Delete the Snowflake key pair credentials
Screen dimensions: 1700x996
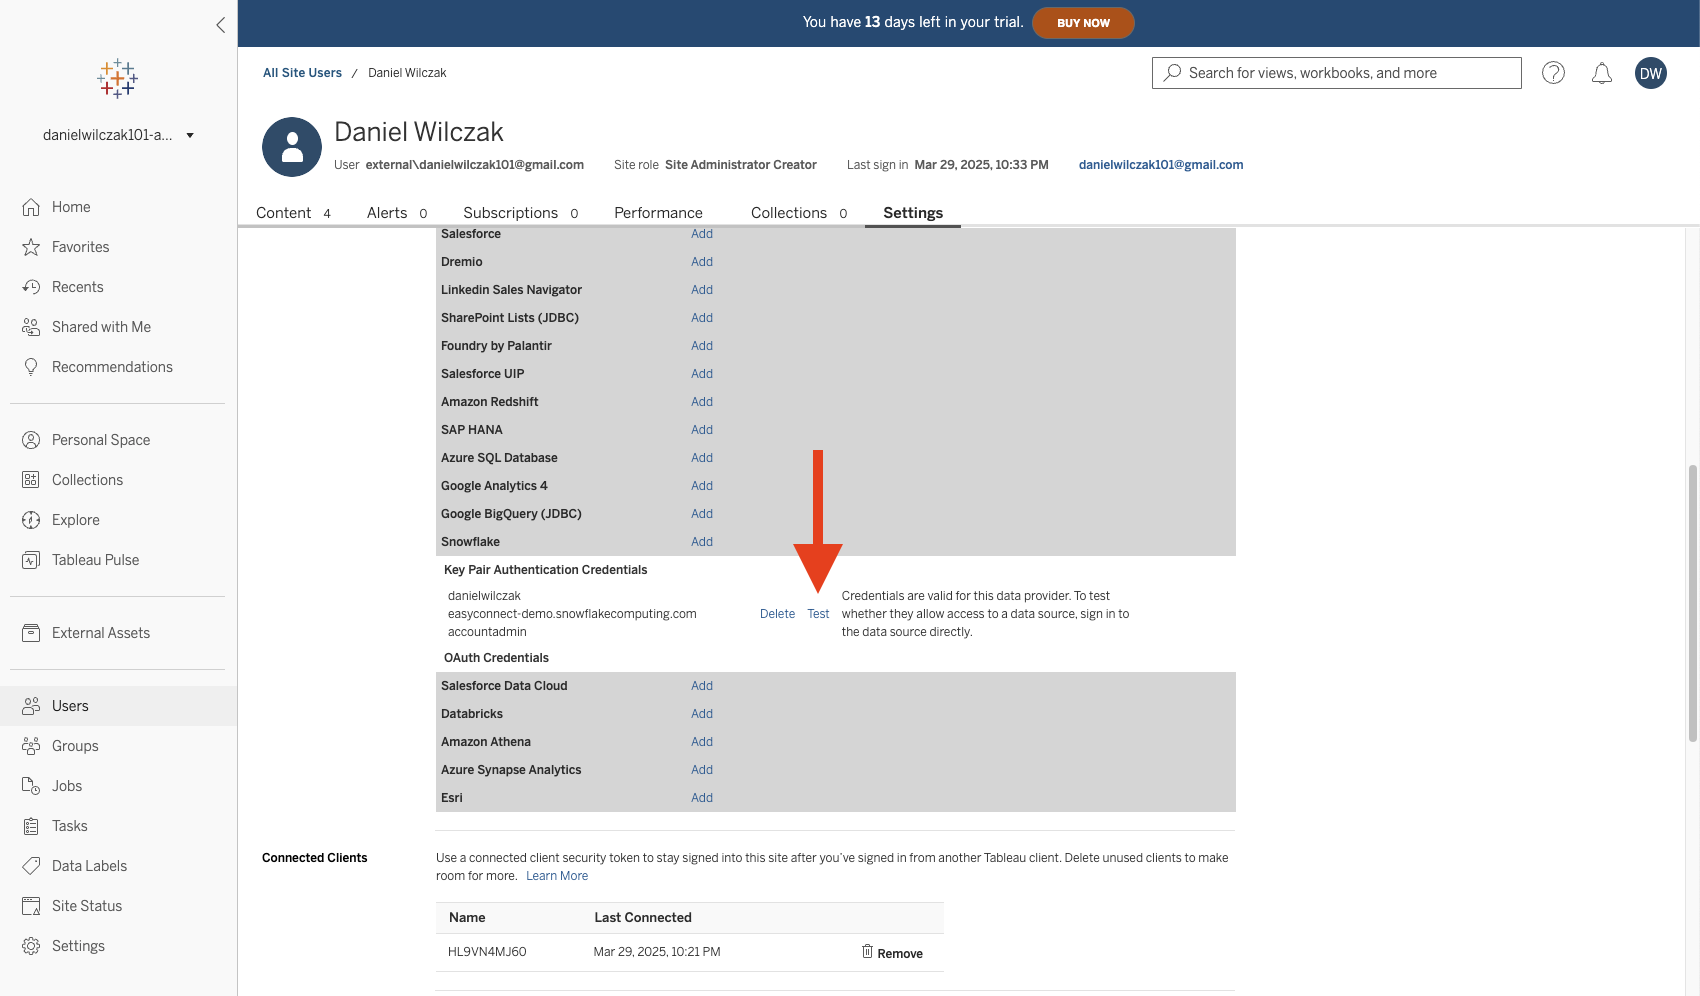tap(777, 614)
